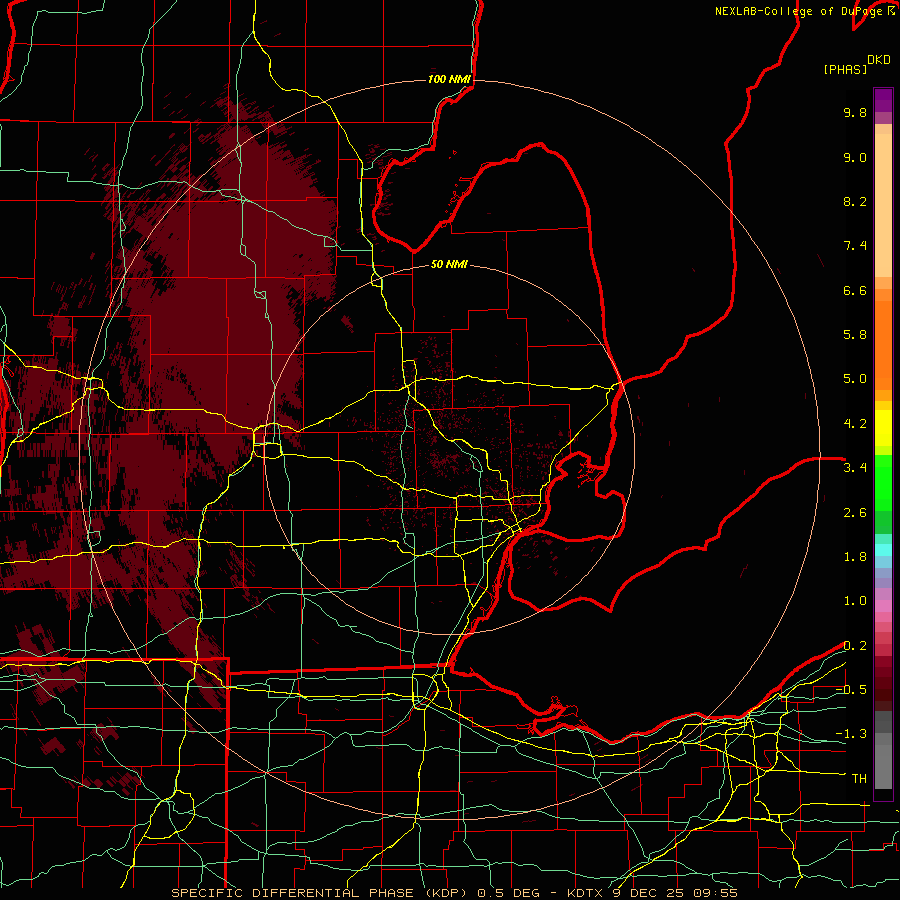Click the cyan segment of the color bar
This screenshot has width=900, height=900.
(883, 550)
